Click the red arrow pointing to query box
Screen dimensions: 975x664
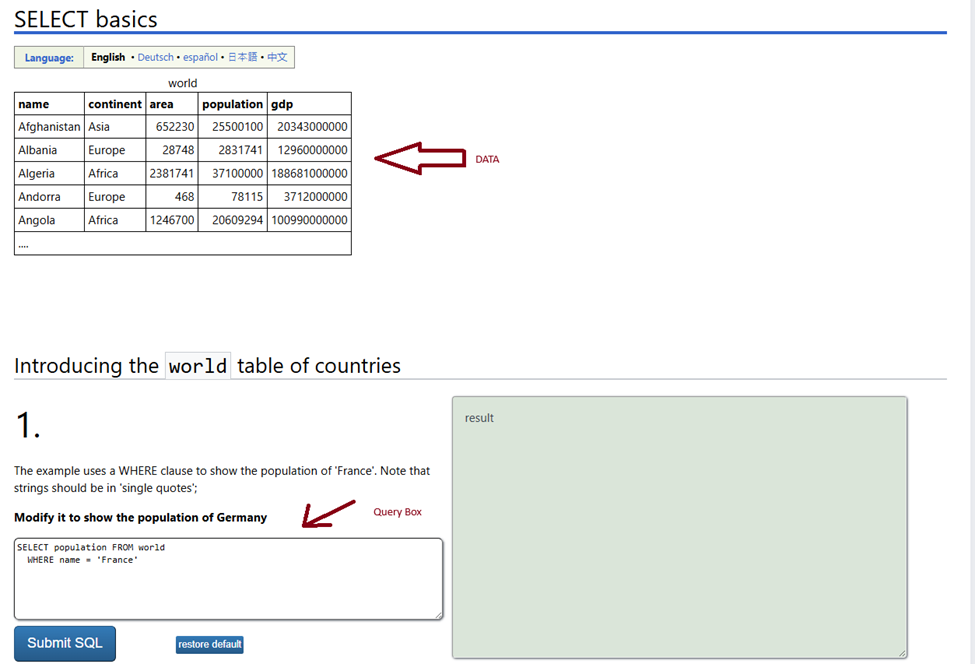[328, 514]
